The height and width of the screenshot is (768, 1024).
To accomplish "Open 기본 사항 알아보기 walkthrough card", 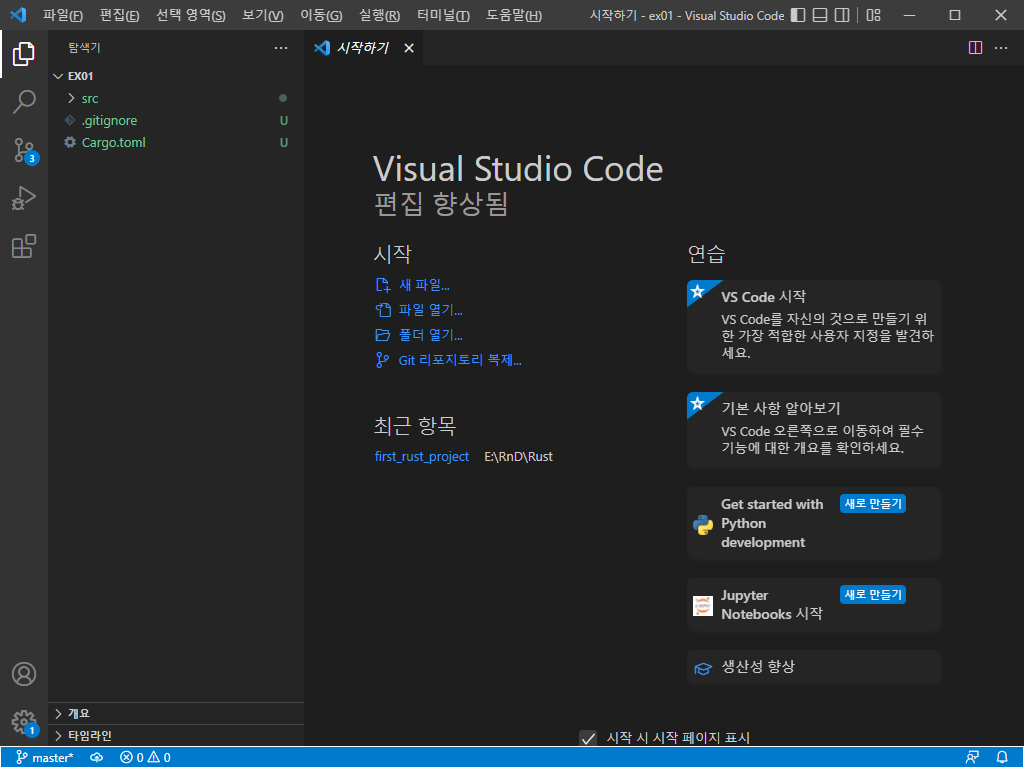I will 814,430.
